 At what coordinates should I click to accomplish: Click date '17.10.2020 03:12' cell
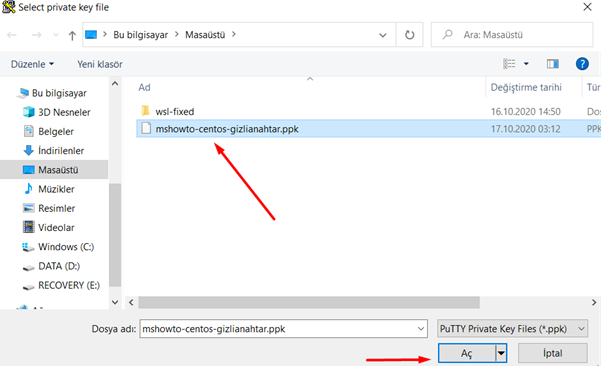[x=526, y=129]
